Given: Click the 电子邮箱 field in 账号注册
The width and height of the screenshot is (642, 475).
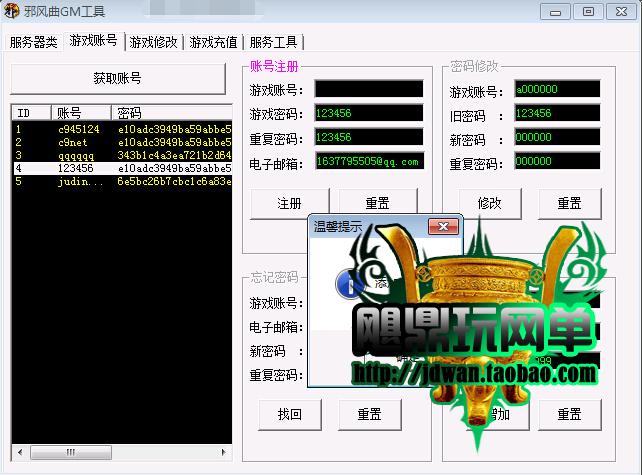Looking at the screenshot, I should coord(368,161).
